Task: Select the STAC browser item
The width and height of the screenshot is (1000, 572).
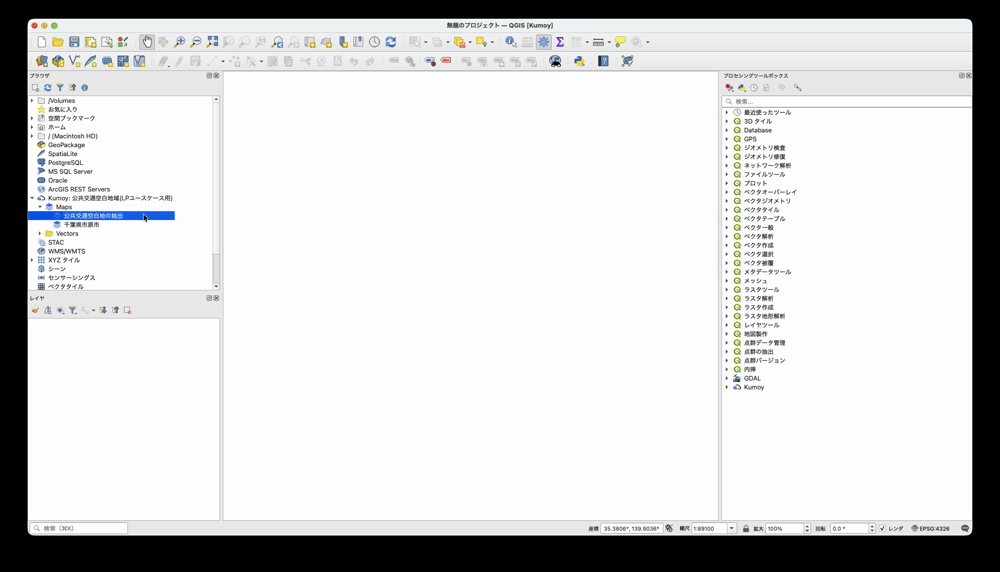Action: click(56, 242)
